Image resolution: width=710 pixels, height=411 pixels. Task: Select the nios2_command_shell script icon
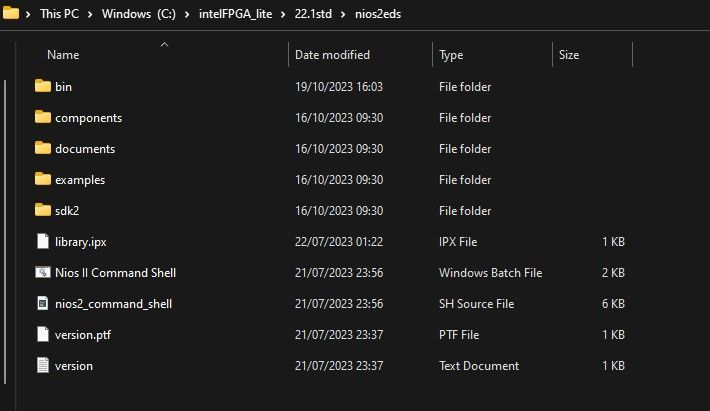42,304
